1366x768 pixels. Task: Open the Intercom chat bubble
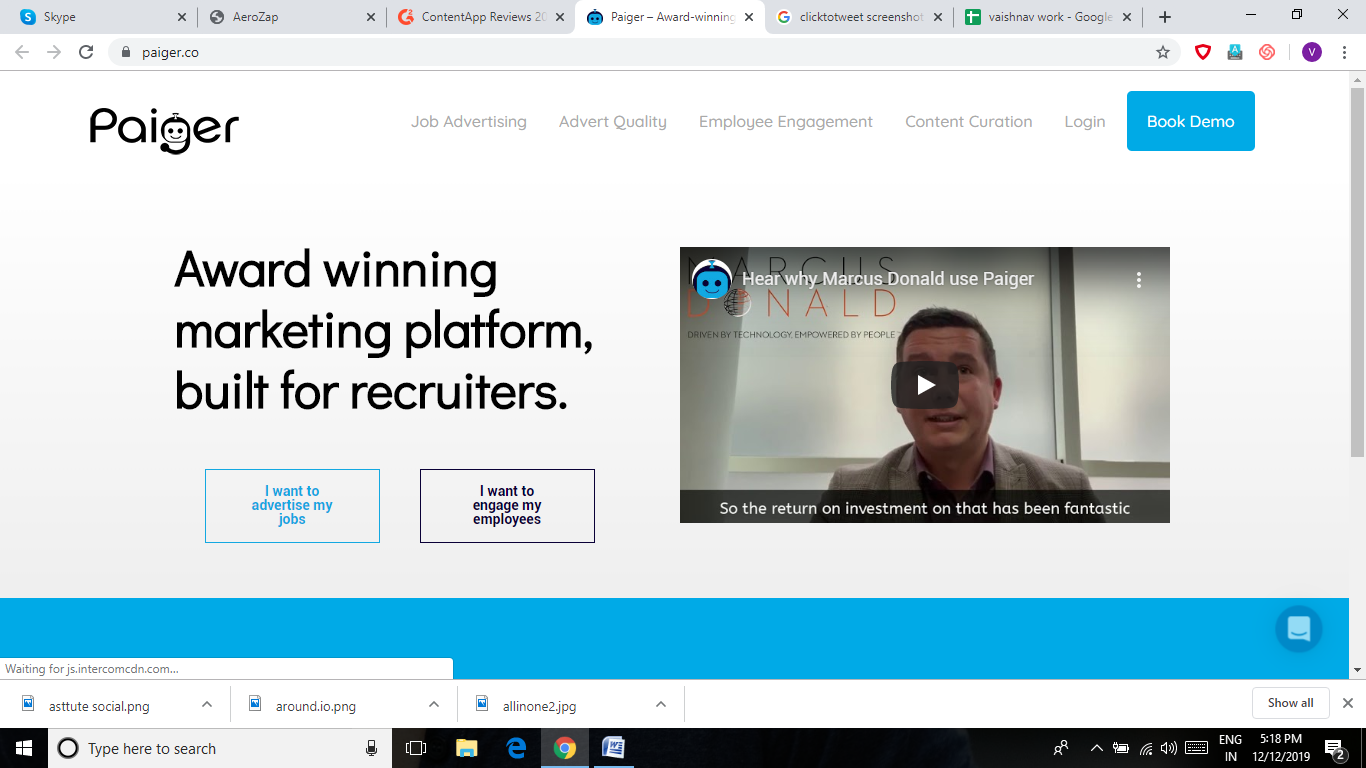1299,629
